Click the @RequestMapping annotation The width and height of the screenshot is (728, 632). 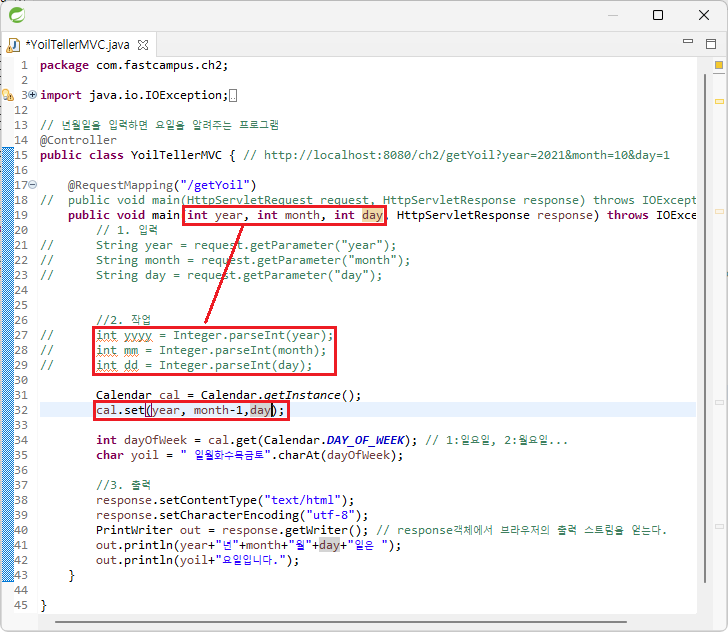[x=120, y=185]
